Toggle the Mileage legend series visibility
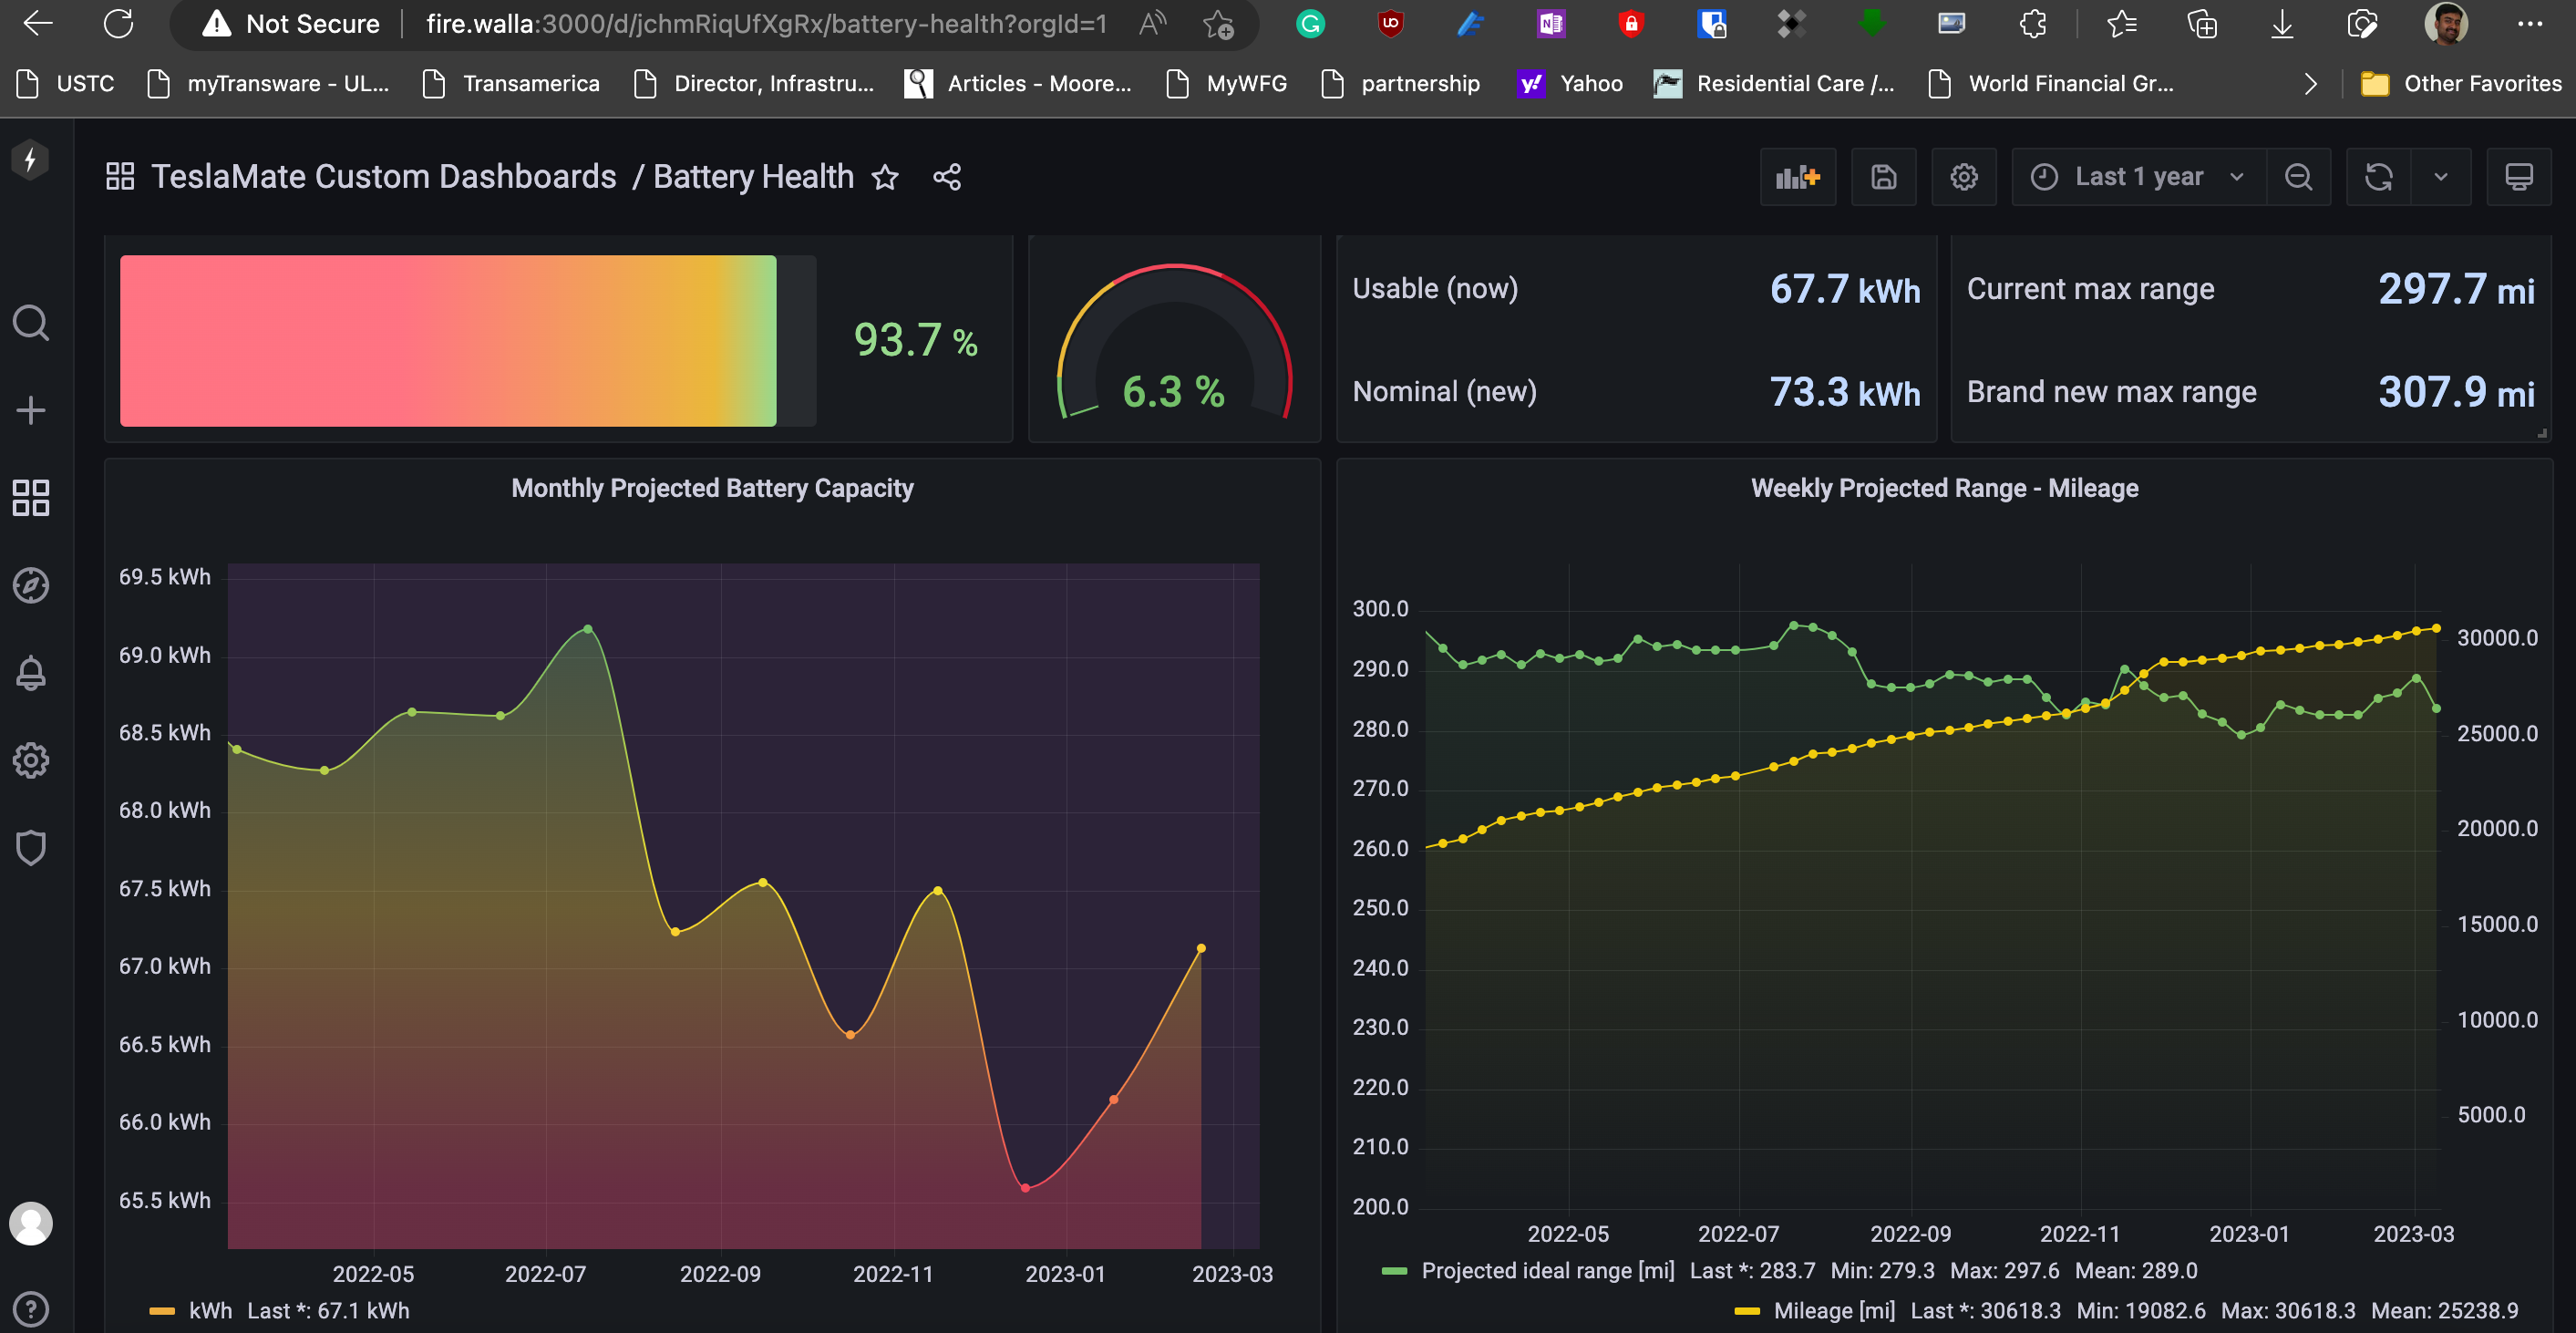2576x1333 pixels. (1833, 1310)
